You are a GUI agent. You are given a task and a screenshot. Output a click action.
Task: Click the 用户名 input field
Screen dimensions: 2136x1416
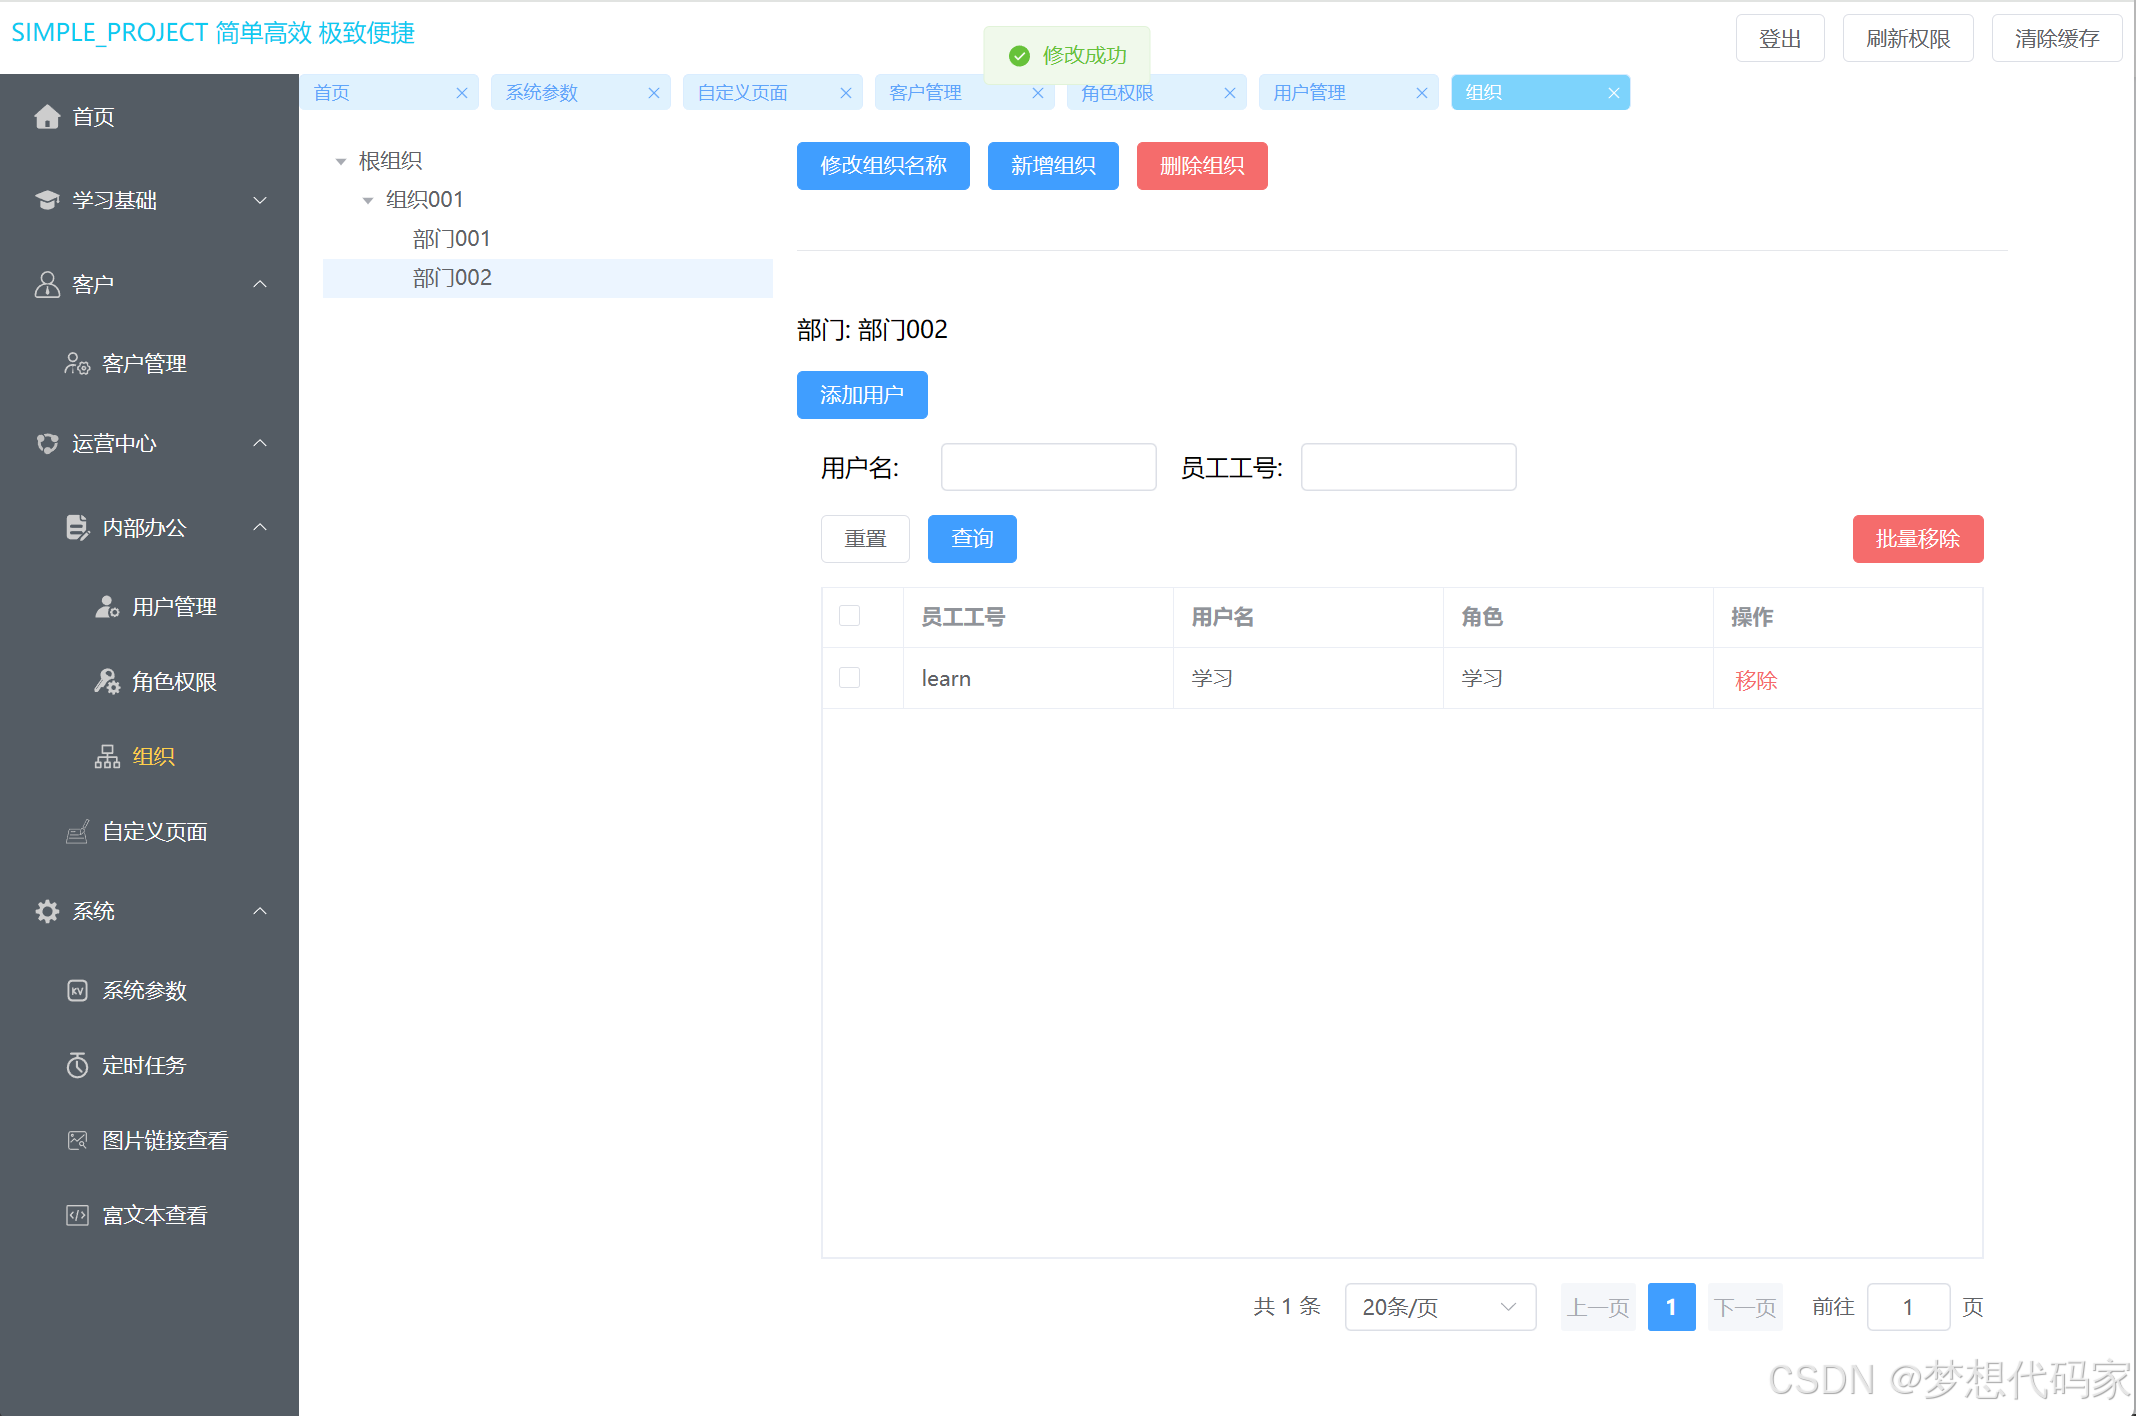pyautogui.click(x=1047, y=466)
